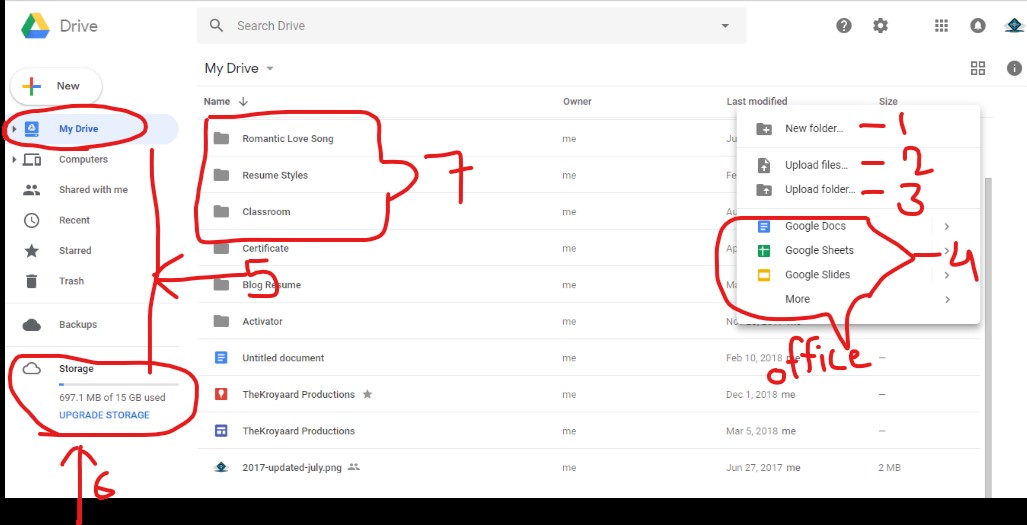Screen dimensions: 1027x525
Task: Click the UPGRADE STORAGE link
Action: point(104,415)
